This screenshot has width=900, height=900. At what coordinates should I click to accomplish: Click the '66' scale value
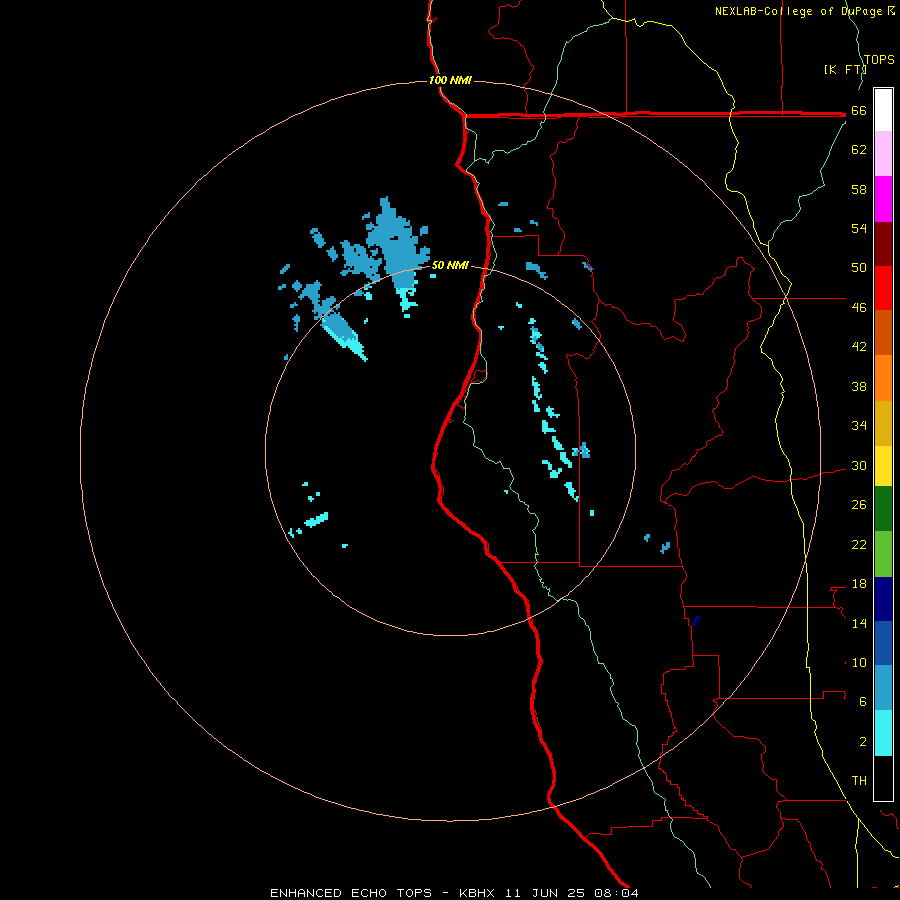click(x=859, y=111)
